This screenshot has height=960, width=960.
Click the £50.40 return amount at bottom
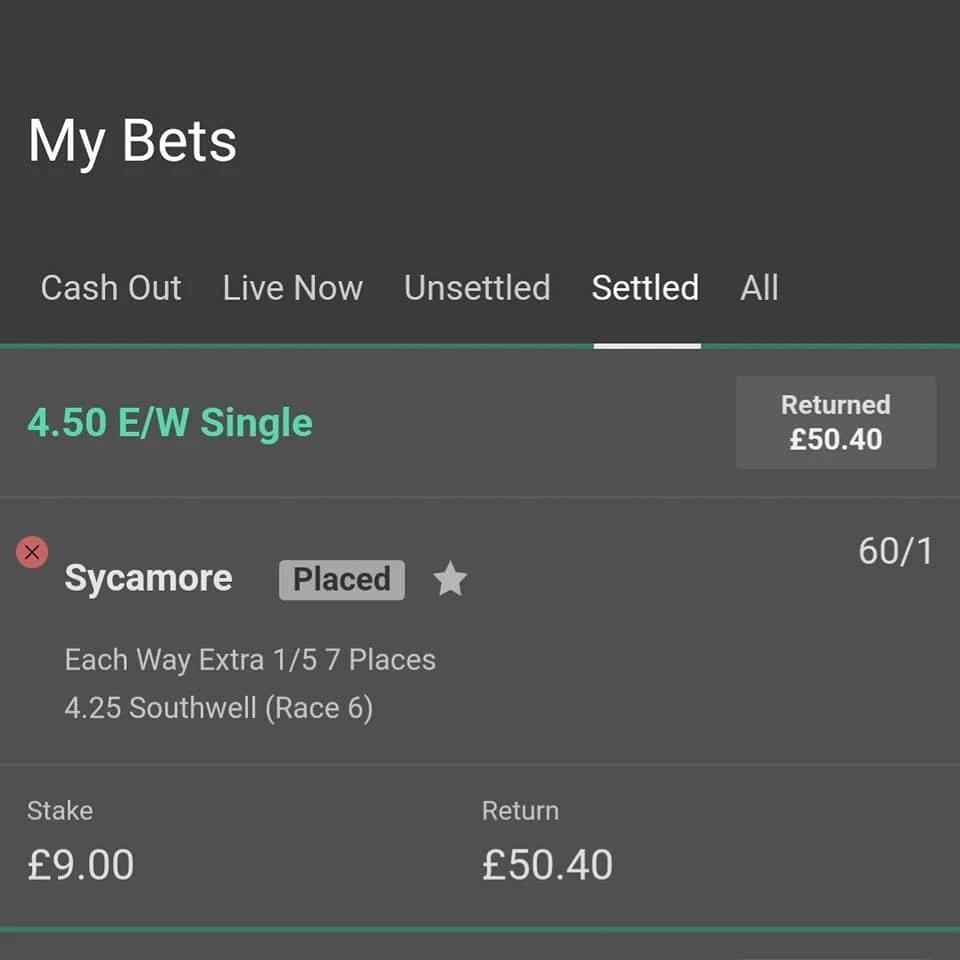point(547,865)
